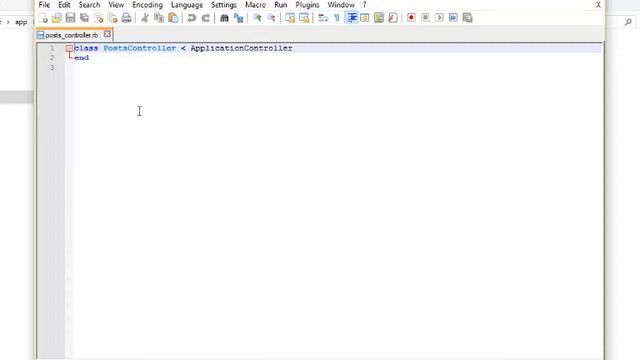The width and height of the screenshot is (640, 360).
Task: Toggle synchronized horizontal scrolling
Action: (304, 18)
